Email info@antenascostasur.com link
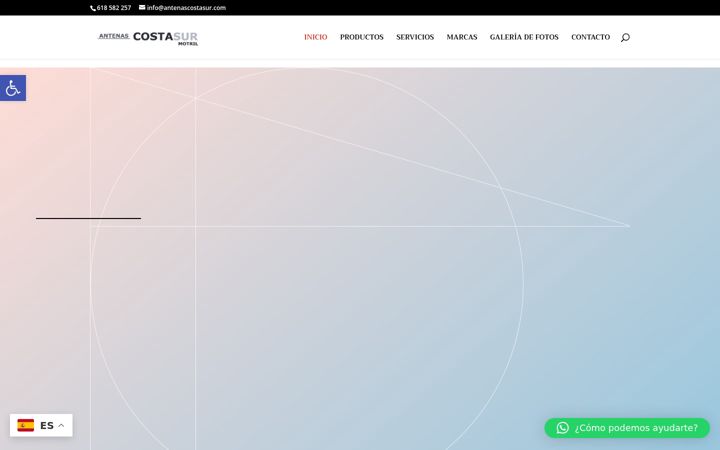 (x=186, y=8)
